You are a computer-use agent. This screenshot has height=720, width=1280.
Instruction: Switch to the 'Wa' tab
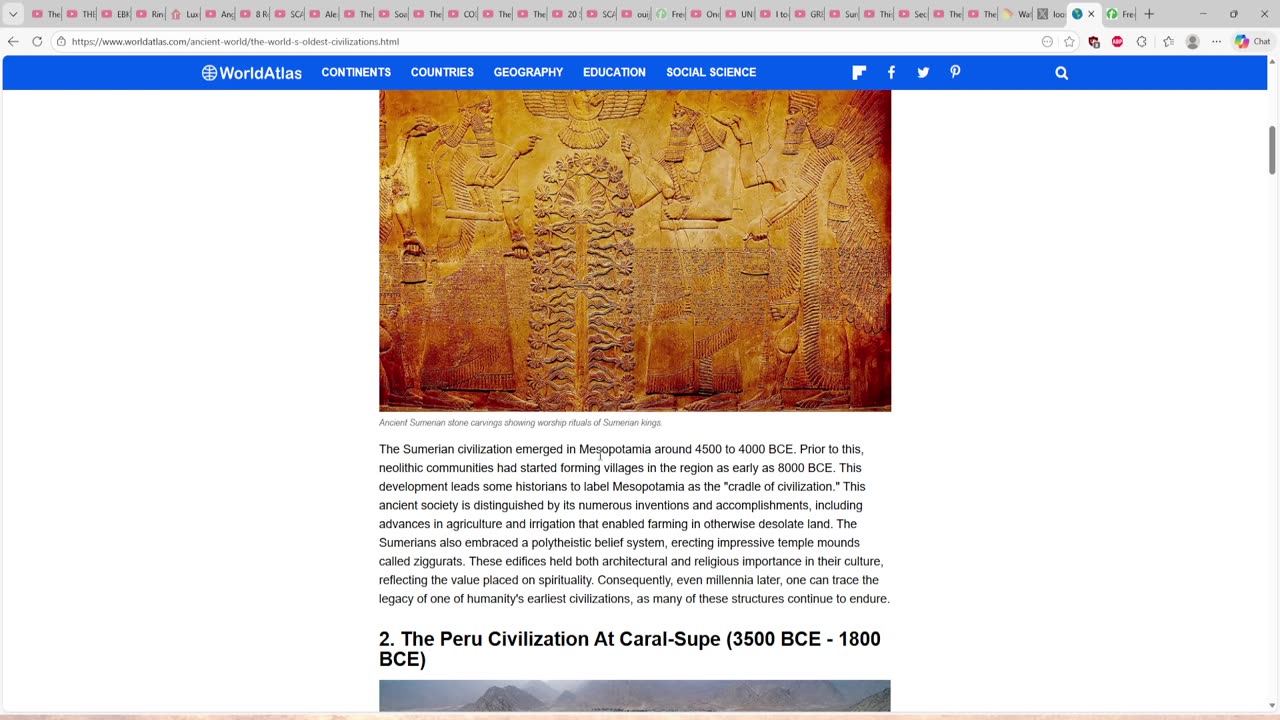1017,14
